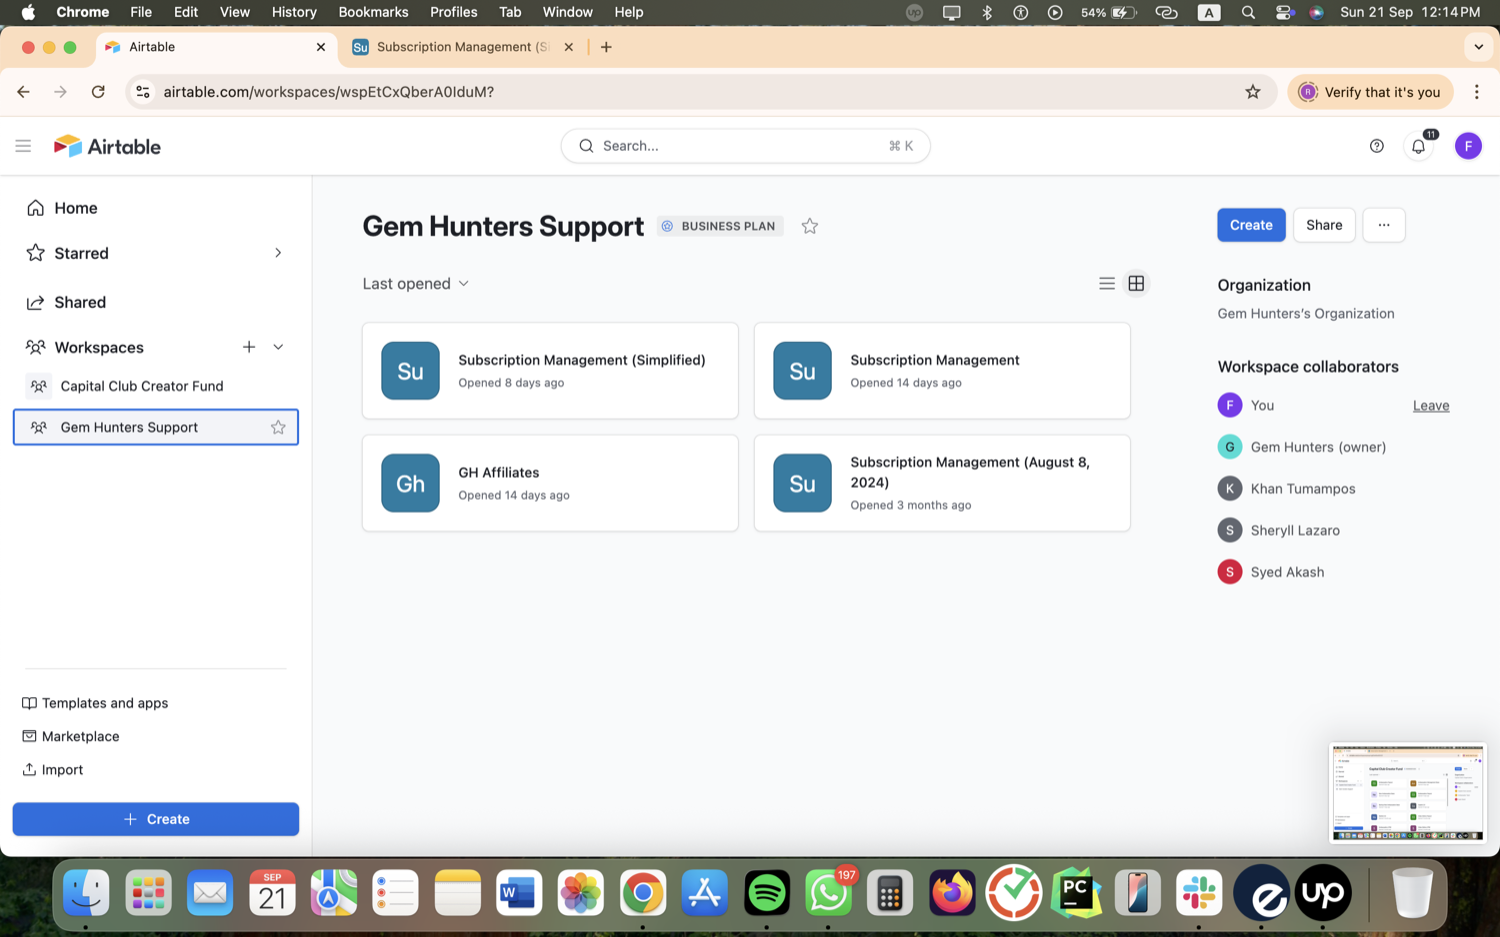
Task: Click the Search input field
Action: 745,146
